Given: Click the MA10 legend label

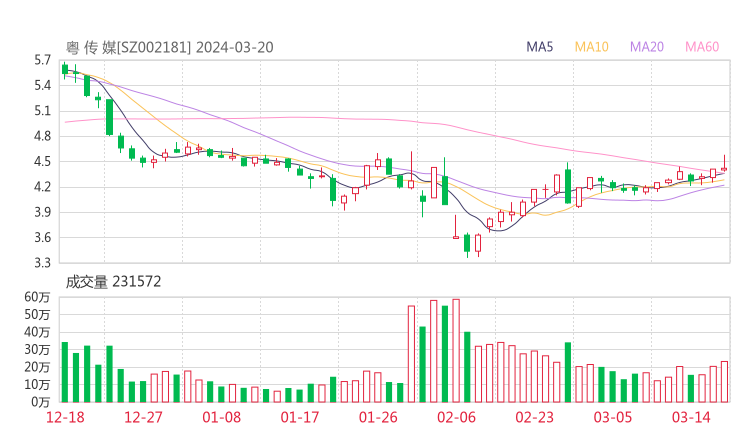Looking at the screenshot, I should [591, 47].
